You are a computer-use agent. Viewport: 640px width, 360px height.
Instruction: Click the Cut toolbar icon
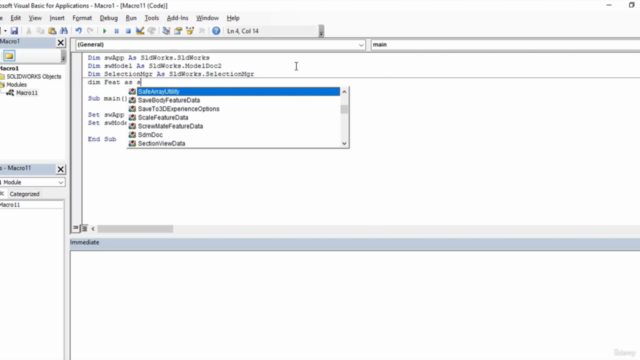coord(29,31)
